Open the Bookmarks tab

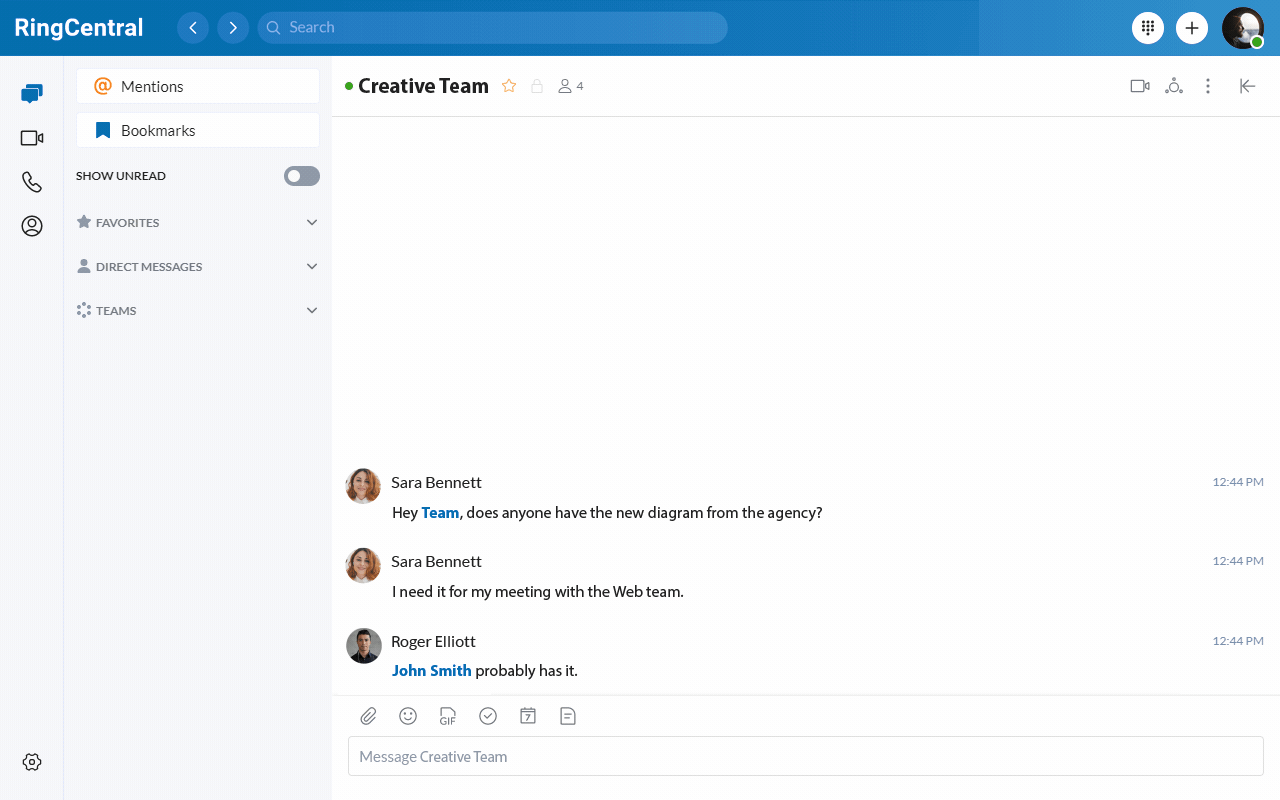point(198,131)
